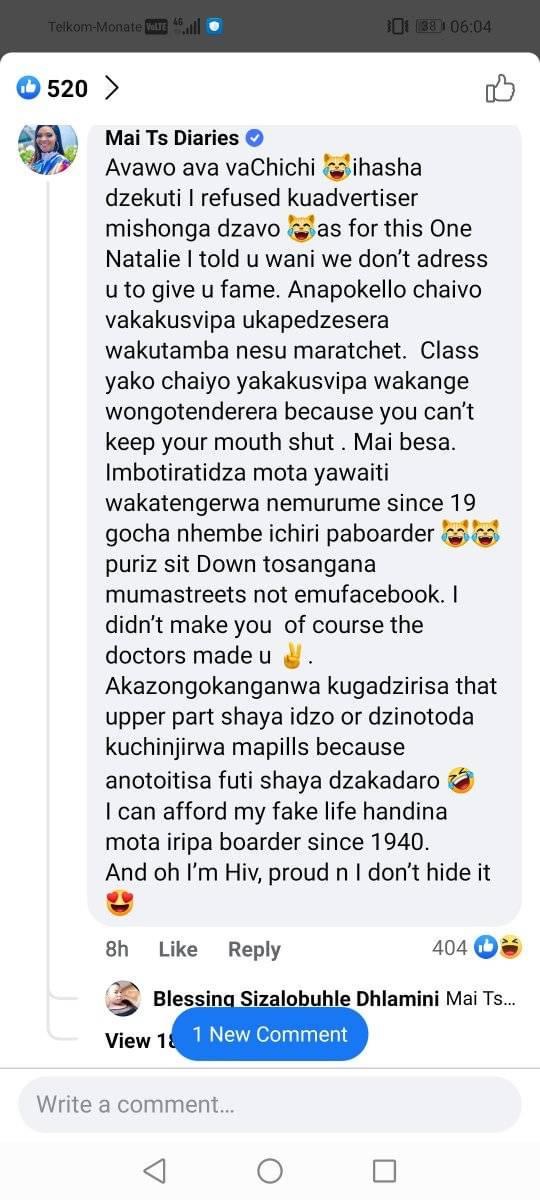Tap the thumbs-up like icon at top right
Image resolution: width=540 pixels, height=1200 pixels.
click(500, 88)
